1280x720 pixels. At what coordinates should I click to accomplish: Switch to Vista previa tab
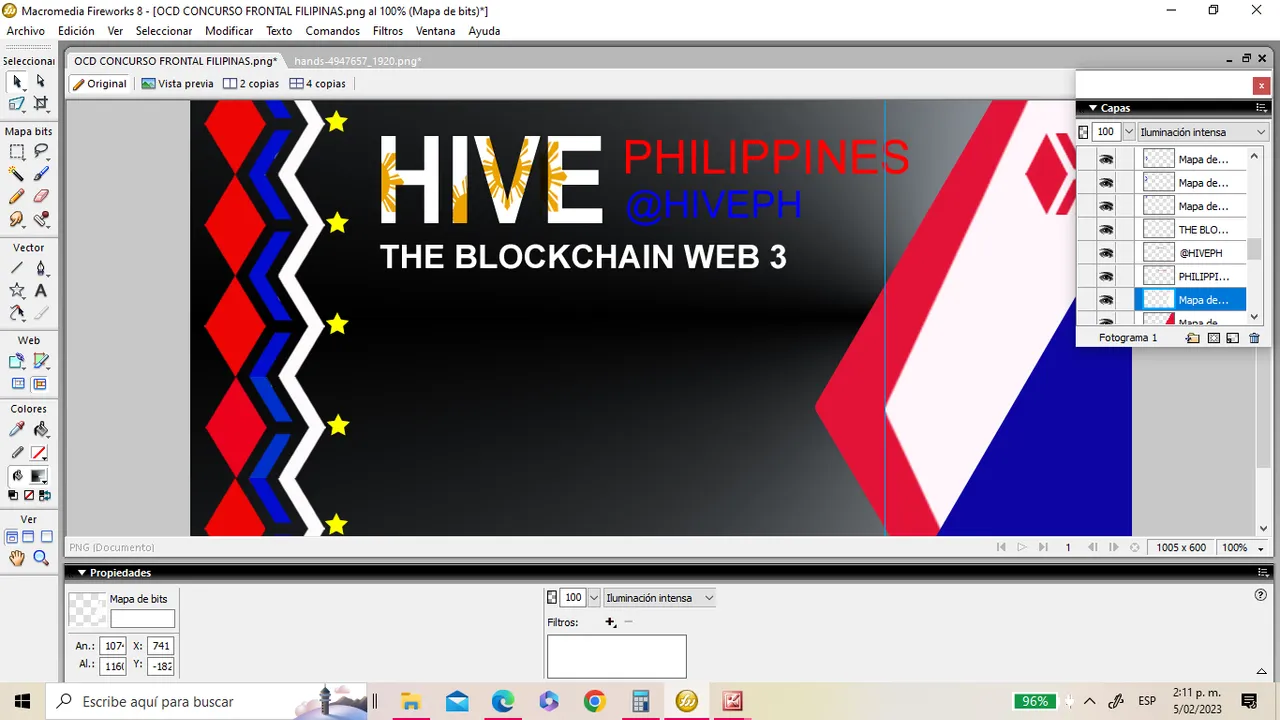177,84
